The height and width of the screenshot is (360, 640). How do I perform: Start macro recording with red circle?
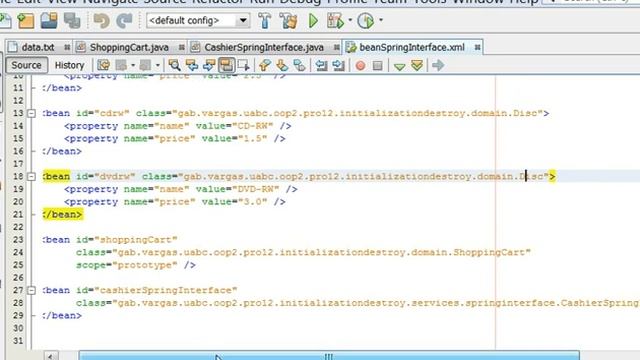[x=360, y=65]
